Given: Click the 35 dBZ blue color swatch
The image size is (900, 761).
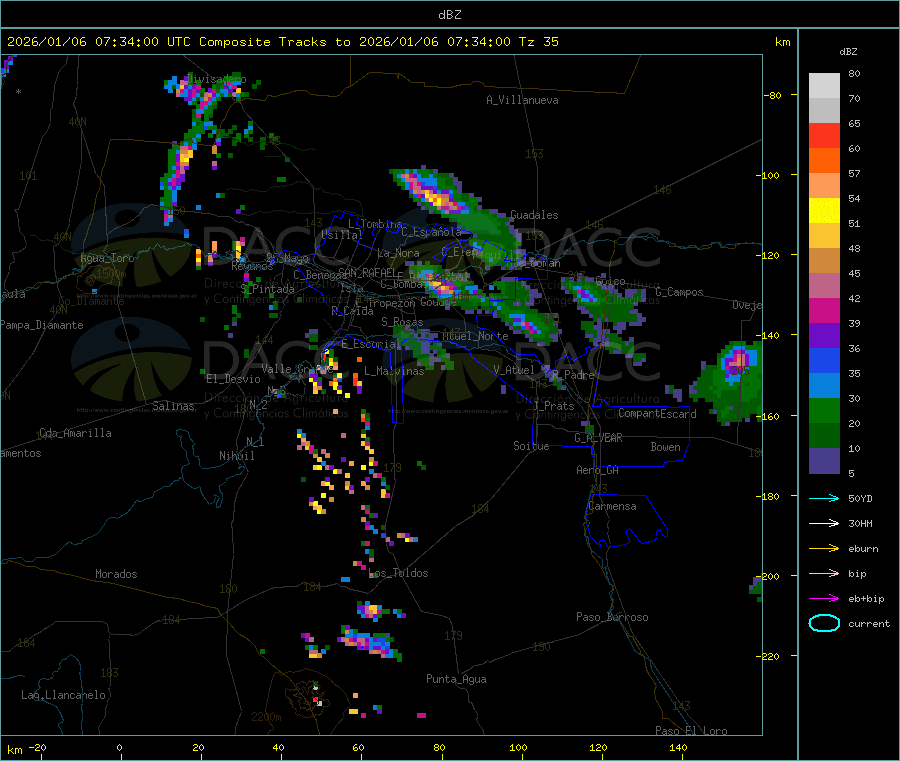Looking at the screenshot, I should 824,360.
